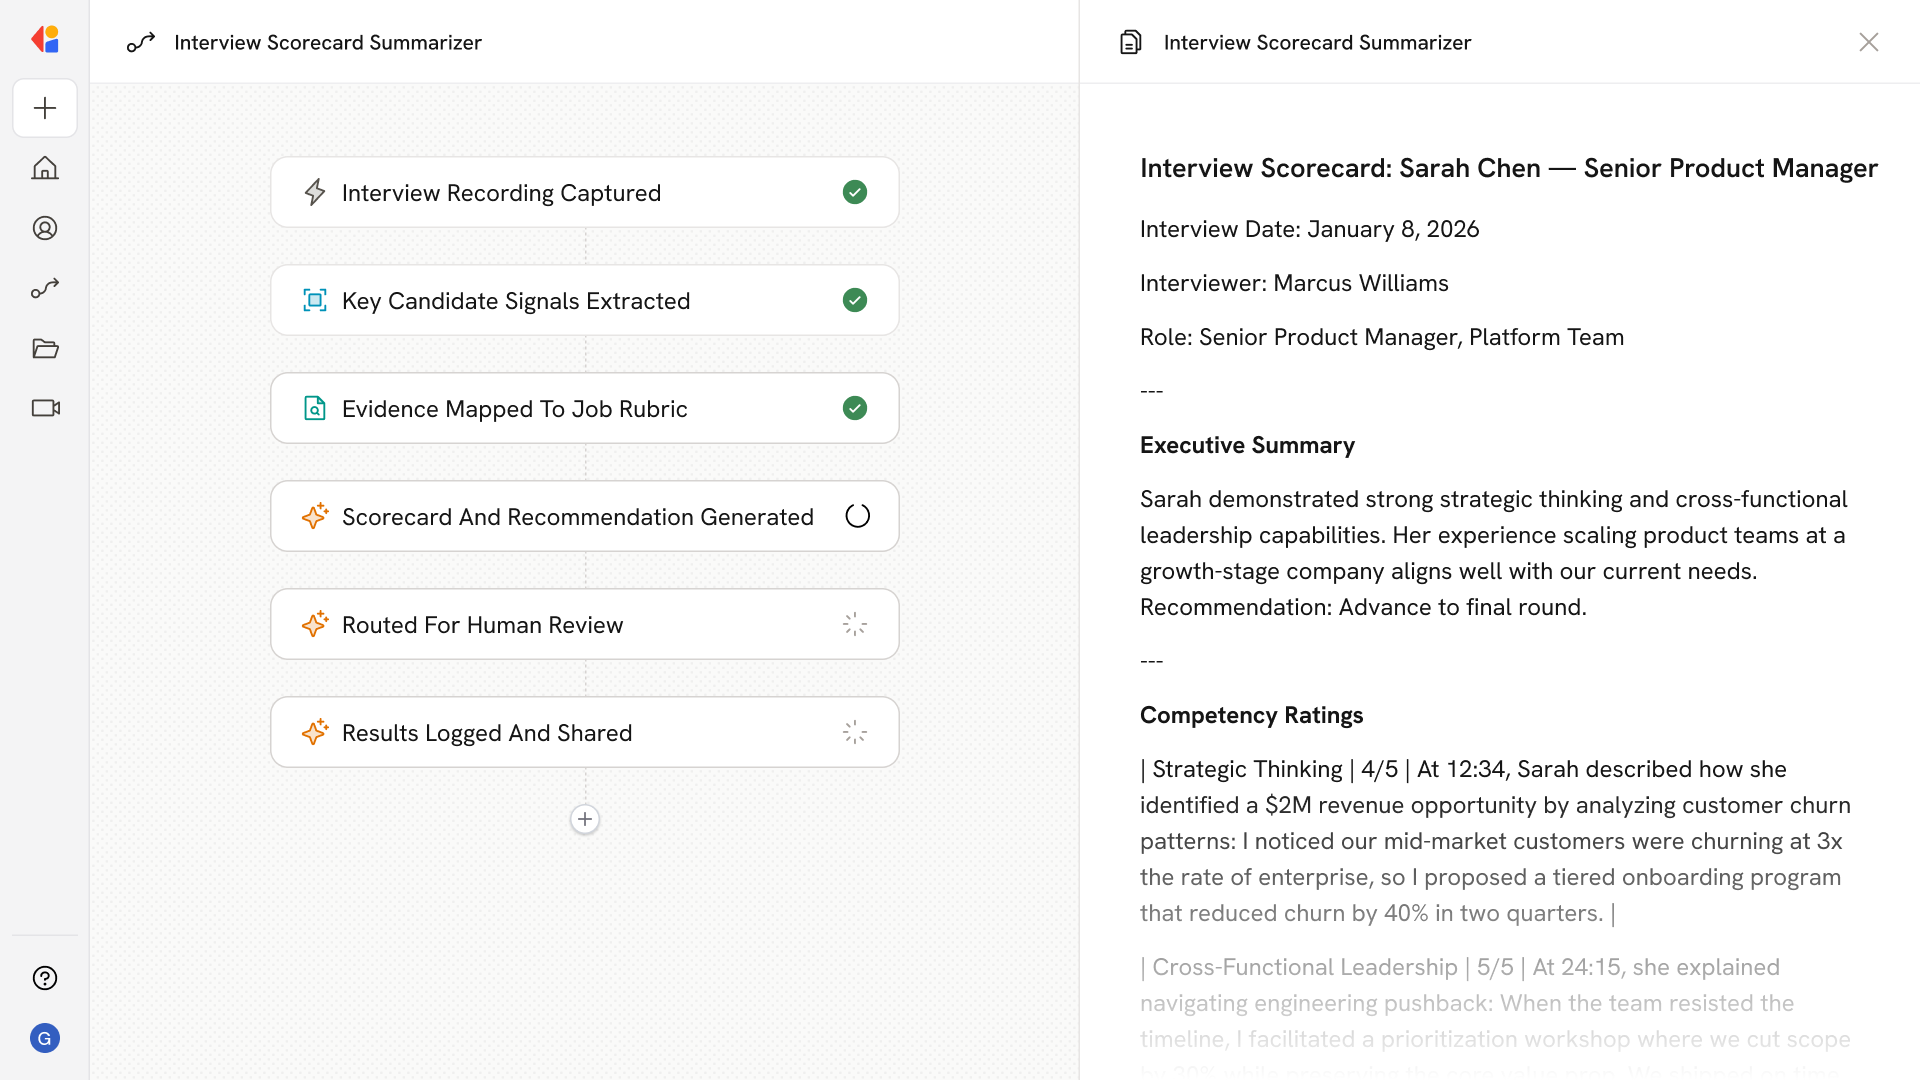Close the Interview Scorecard Summarizer panel
The image size is (1920, 1080).
click(x=1869, y=42)
